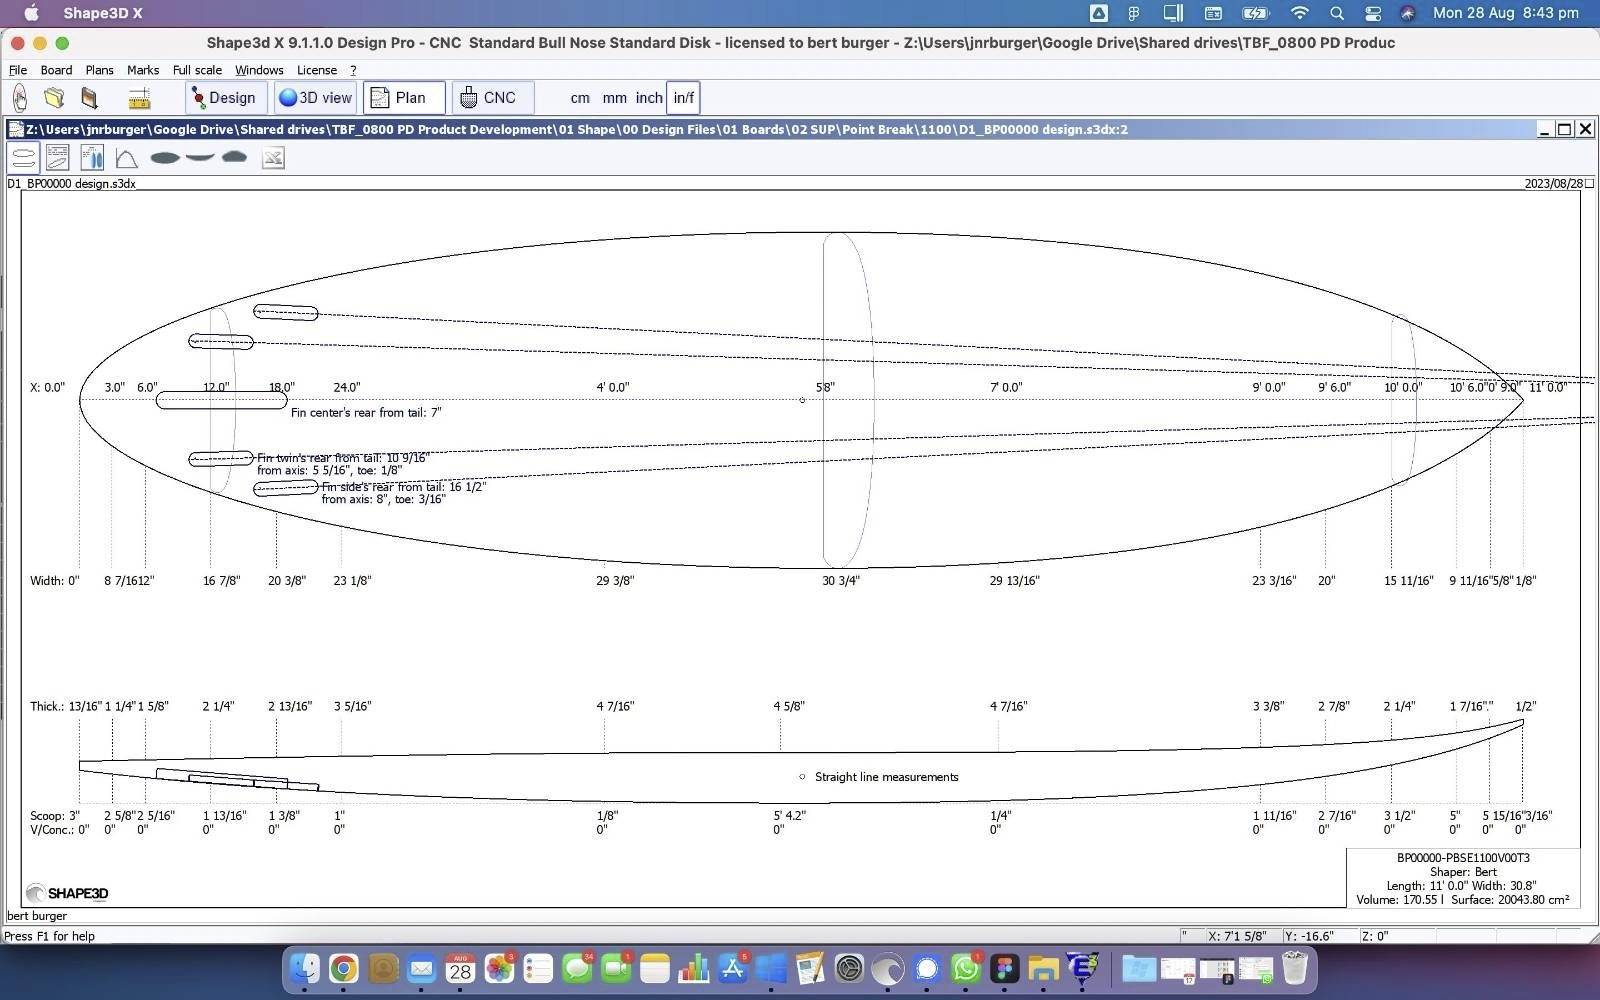Select the grey cross-section slice shape icon

(x=234, y=157)
